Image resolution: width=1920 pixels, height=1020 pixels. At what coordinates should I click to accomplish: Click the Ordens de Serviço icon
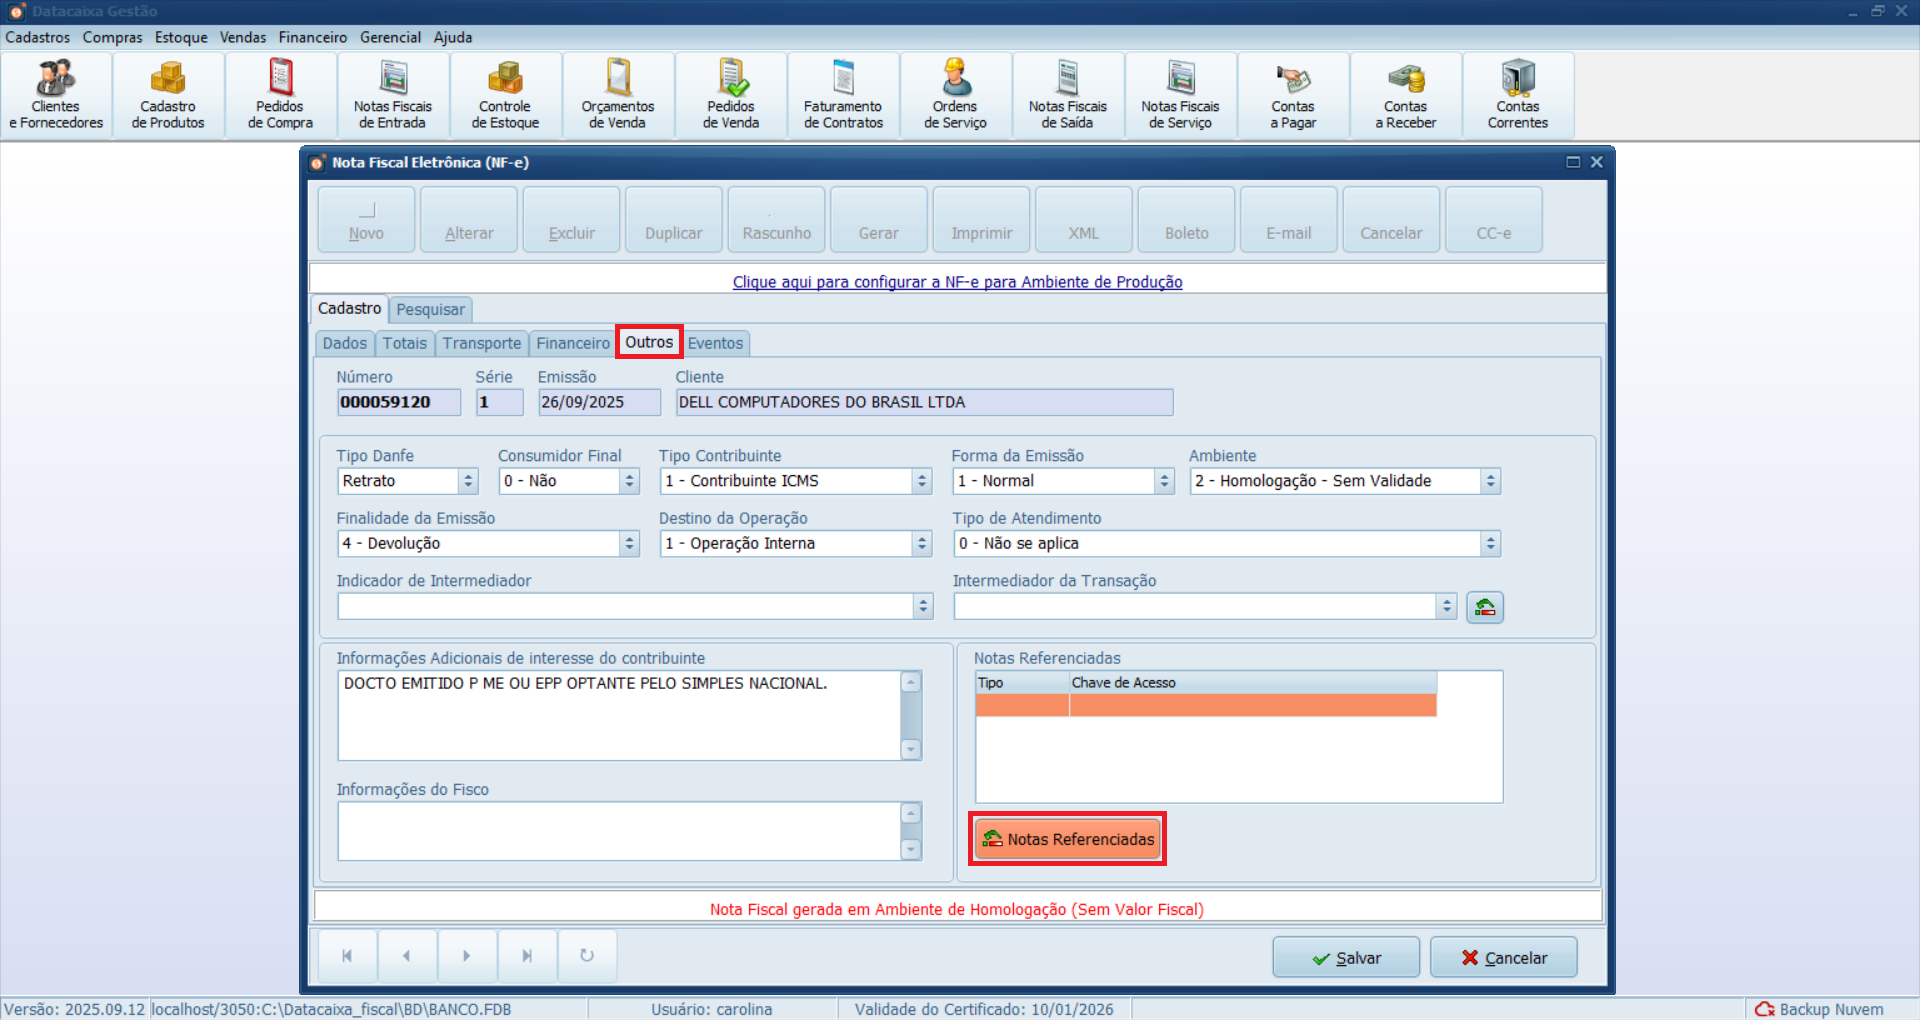955,96
